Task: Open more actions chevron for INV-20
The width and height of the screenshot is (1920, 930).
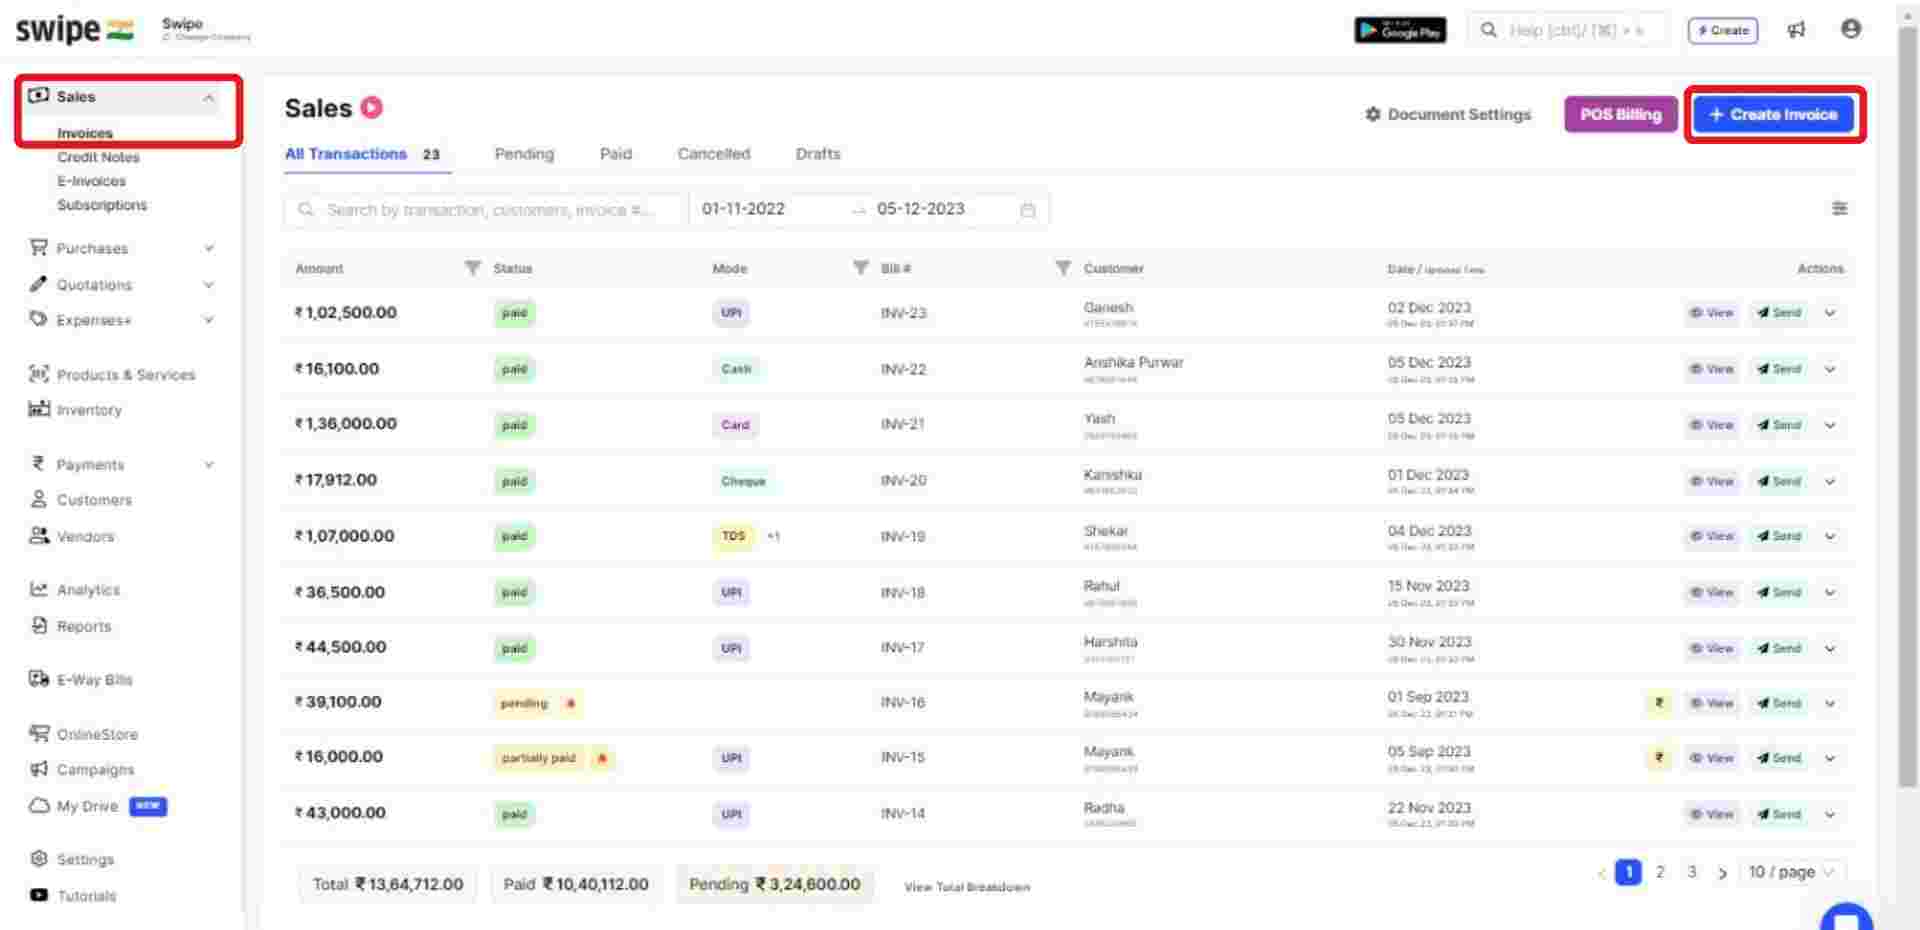Action: tap(1830, 481)
